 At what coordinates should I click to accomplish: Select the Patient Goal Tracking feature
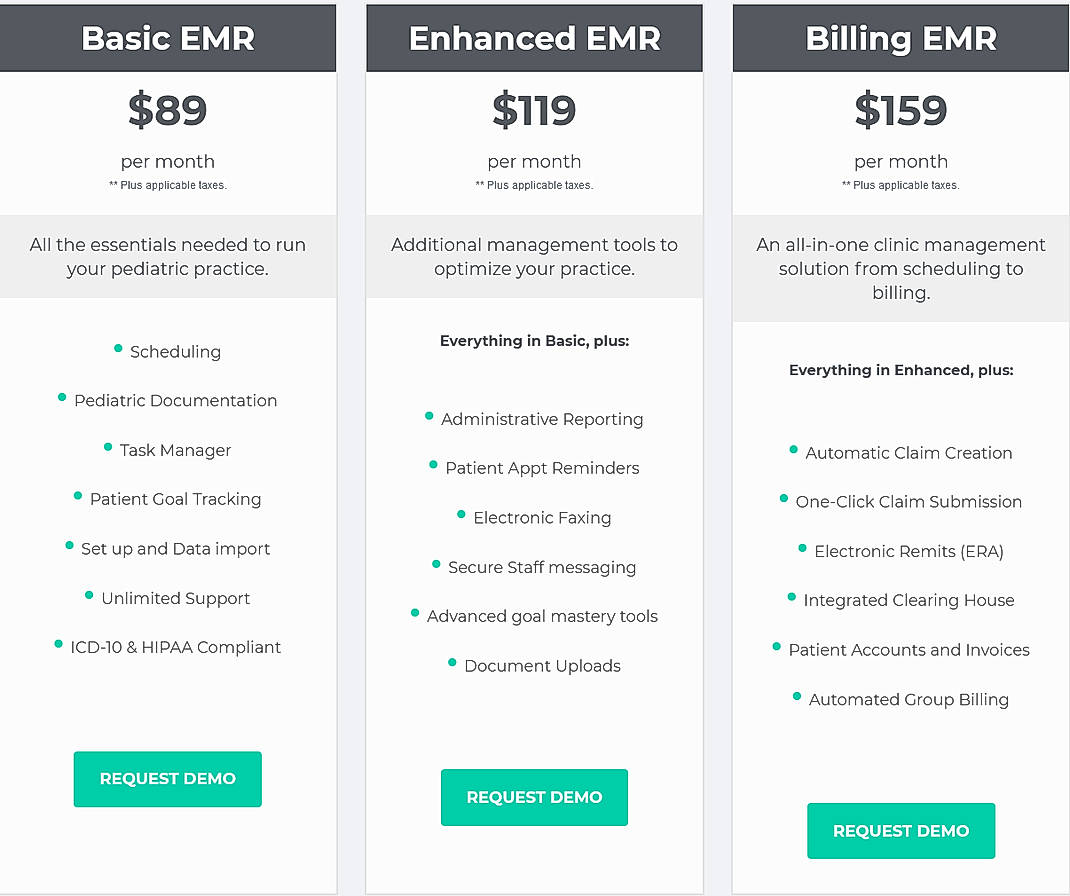point(175,498)
